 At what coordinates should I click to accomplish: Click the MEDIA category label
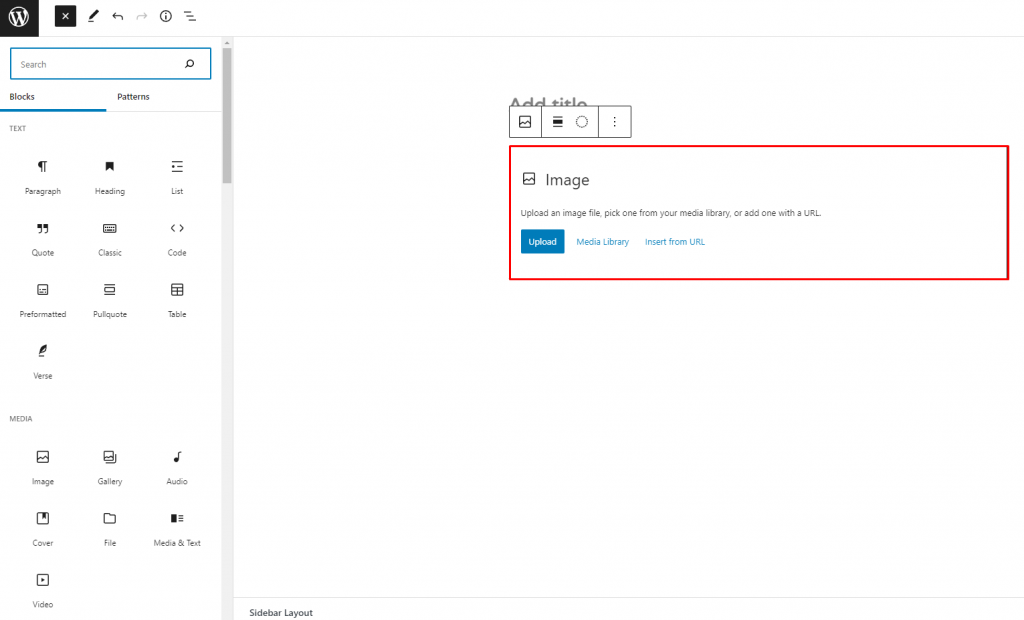point(20,419)
